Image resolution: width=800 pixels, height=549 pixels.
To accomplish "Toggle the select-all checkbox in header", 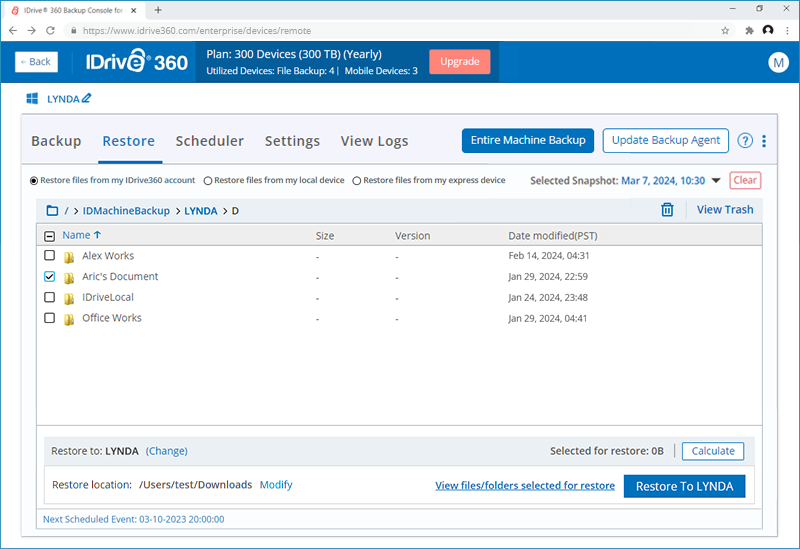I will (50, 236).
